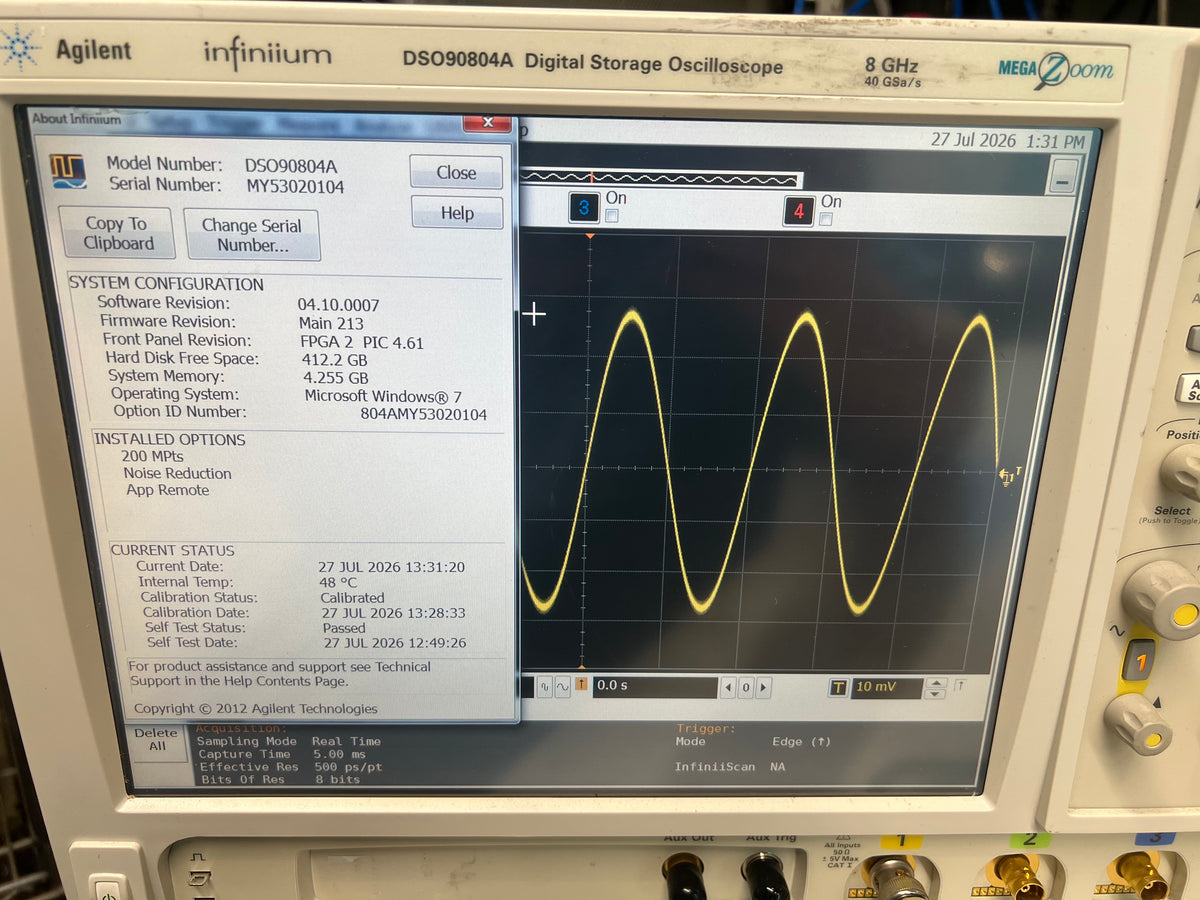Click the zero delay reset button
This screenshot has width=1200, height=900.
pos(745,688)
